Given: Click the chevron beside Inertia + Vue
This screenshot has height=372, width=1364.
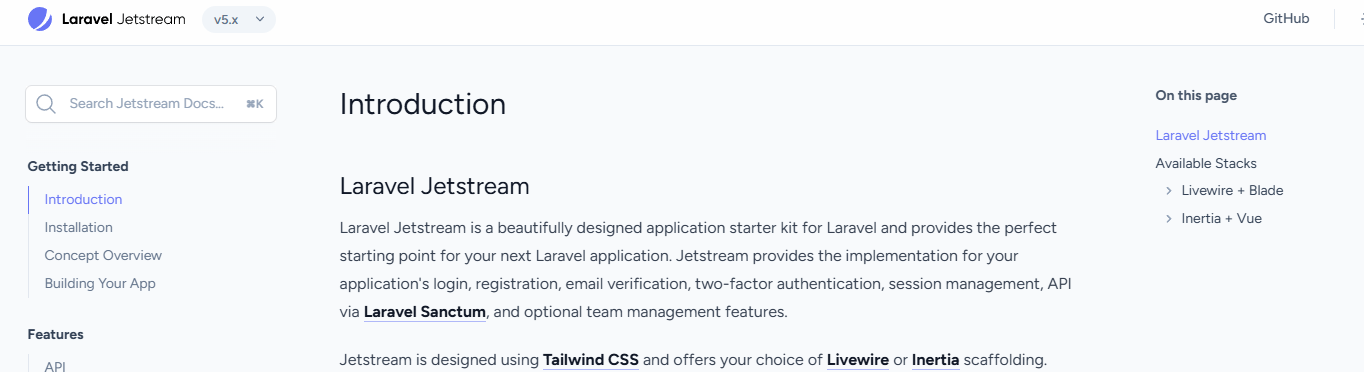Looking at the screenshot, I should [x=1168, y=219].
